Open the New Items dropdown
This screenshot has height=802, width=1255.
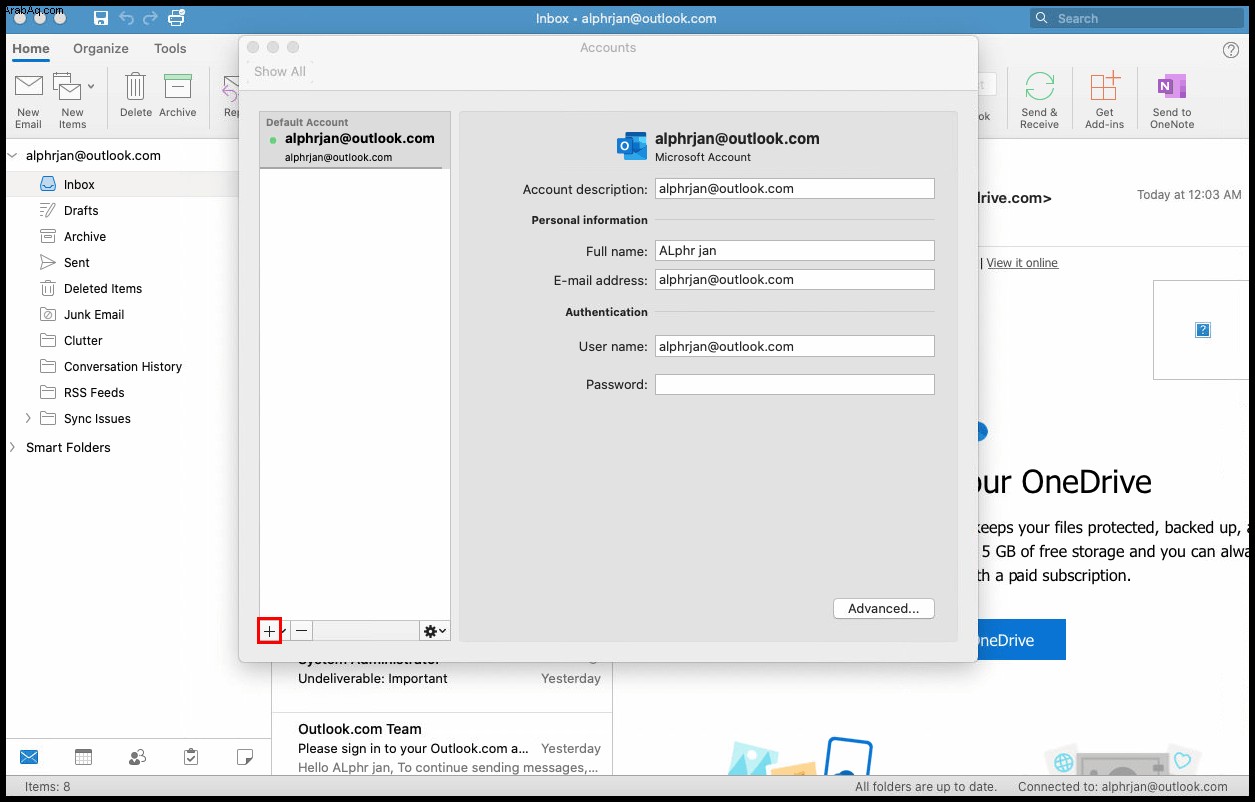(91, 87)
